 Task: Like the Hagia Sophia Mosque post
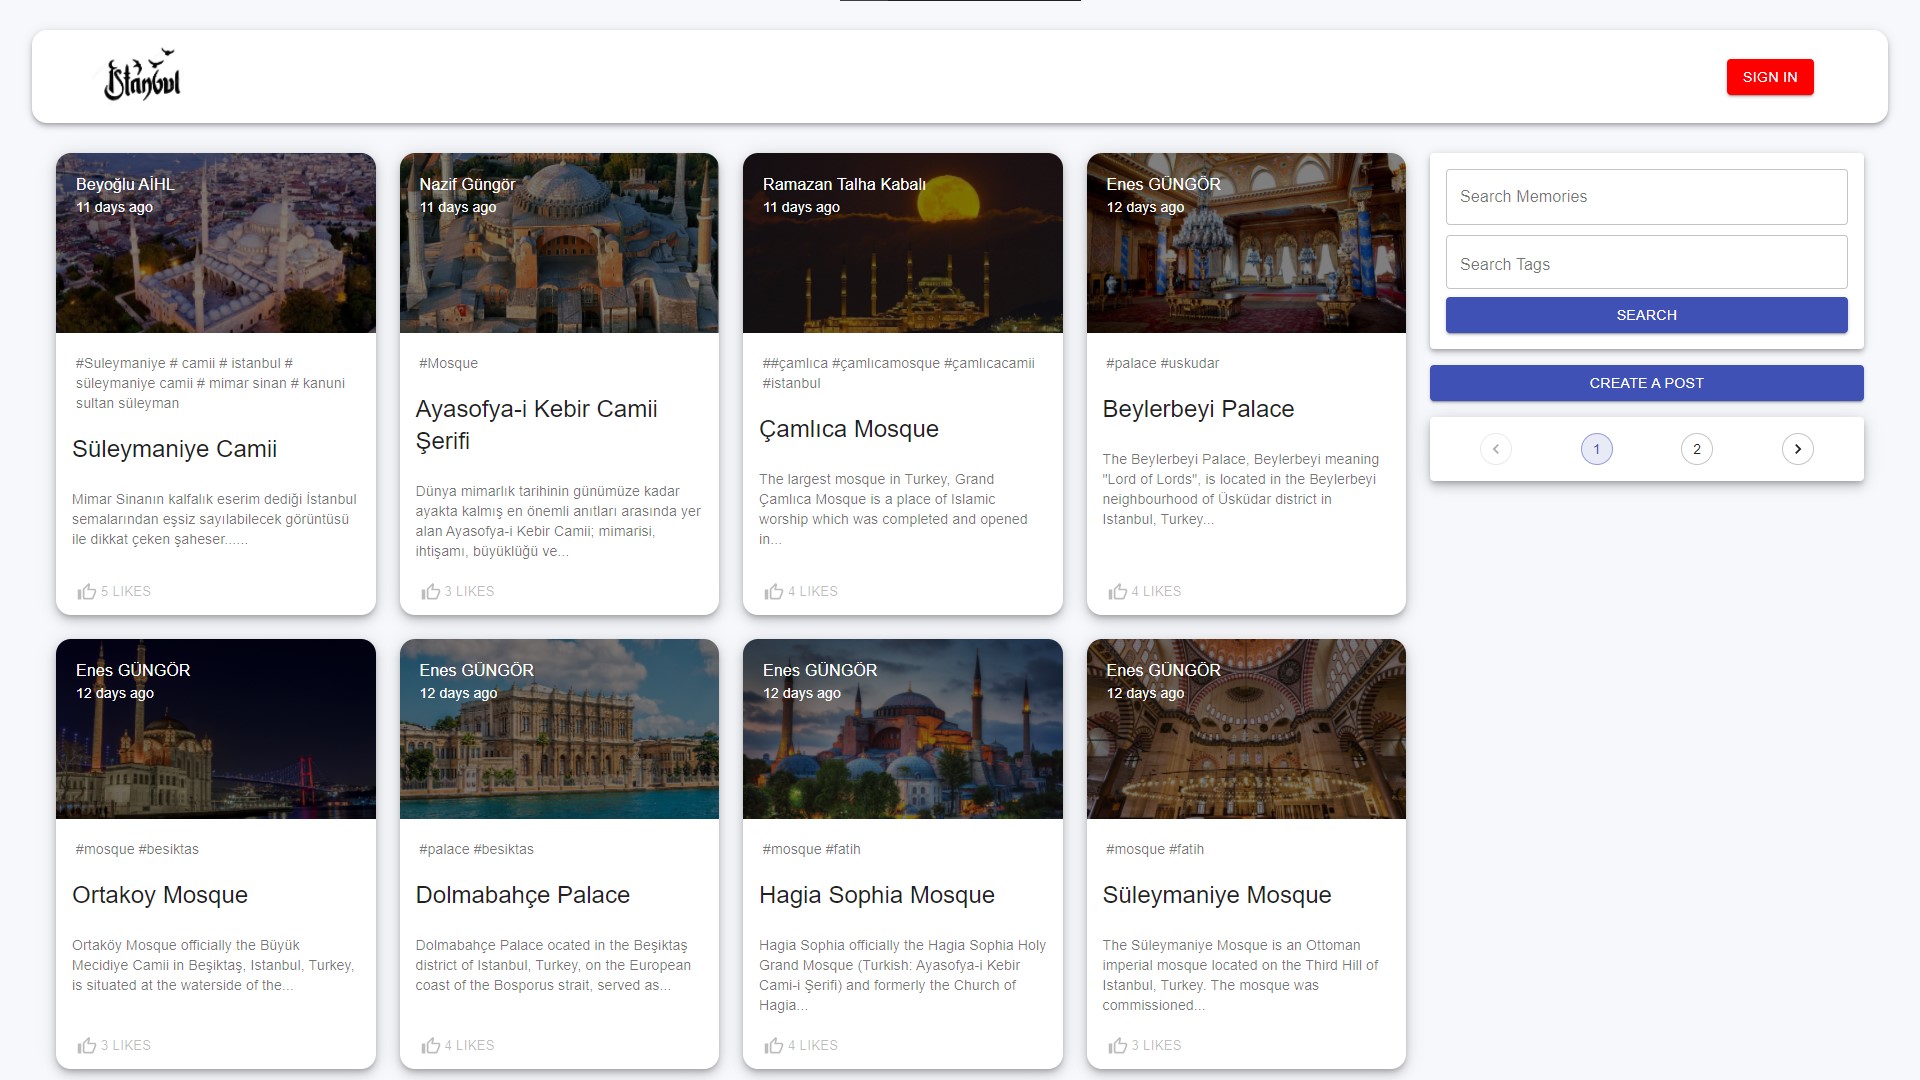pyautogui.click(x=801, y=1046)
